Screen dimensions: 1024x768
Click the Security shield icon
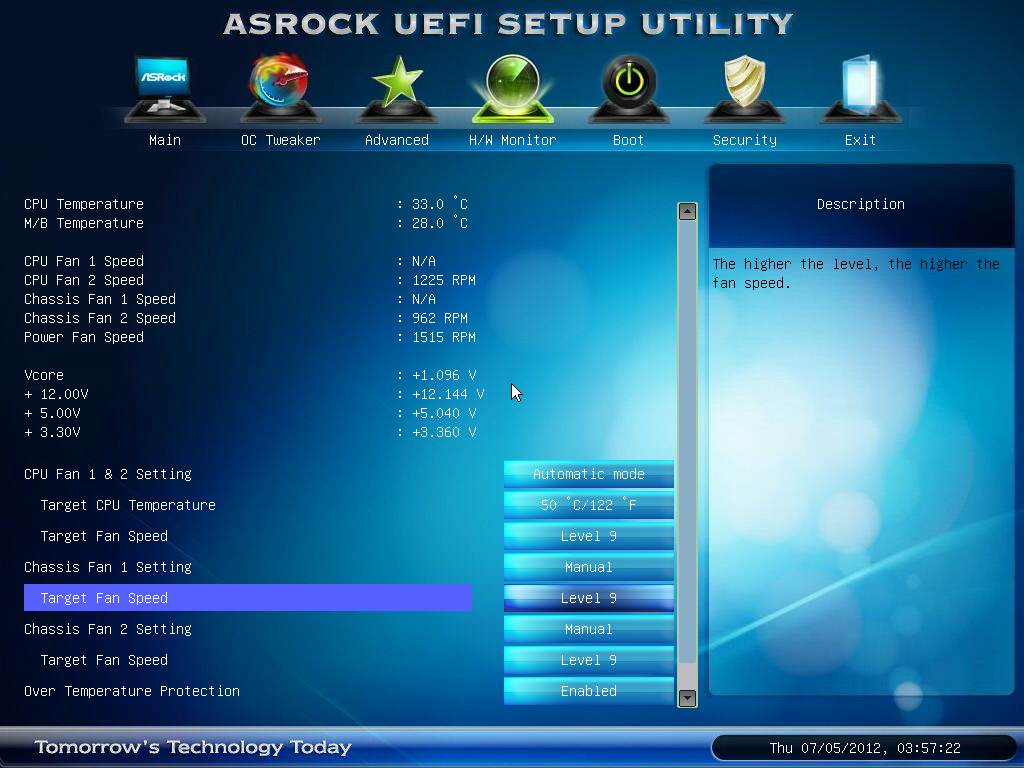tap(744, 89)
